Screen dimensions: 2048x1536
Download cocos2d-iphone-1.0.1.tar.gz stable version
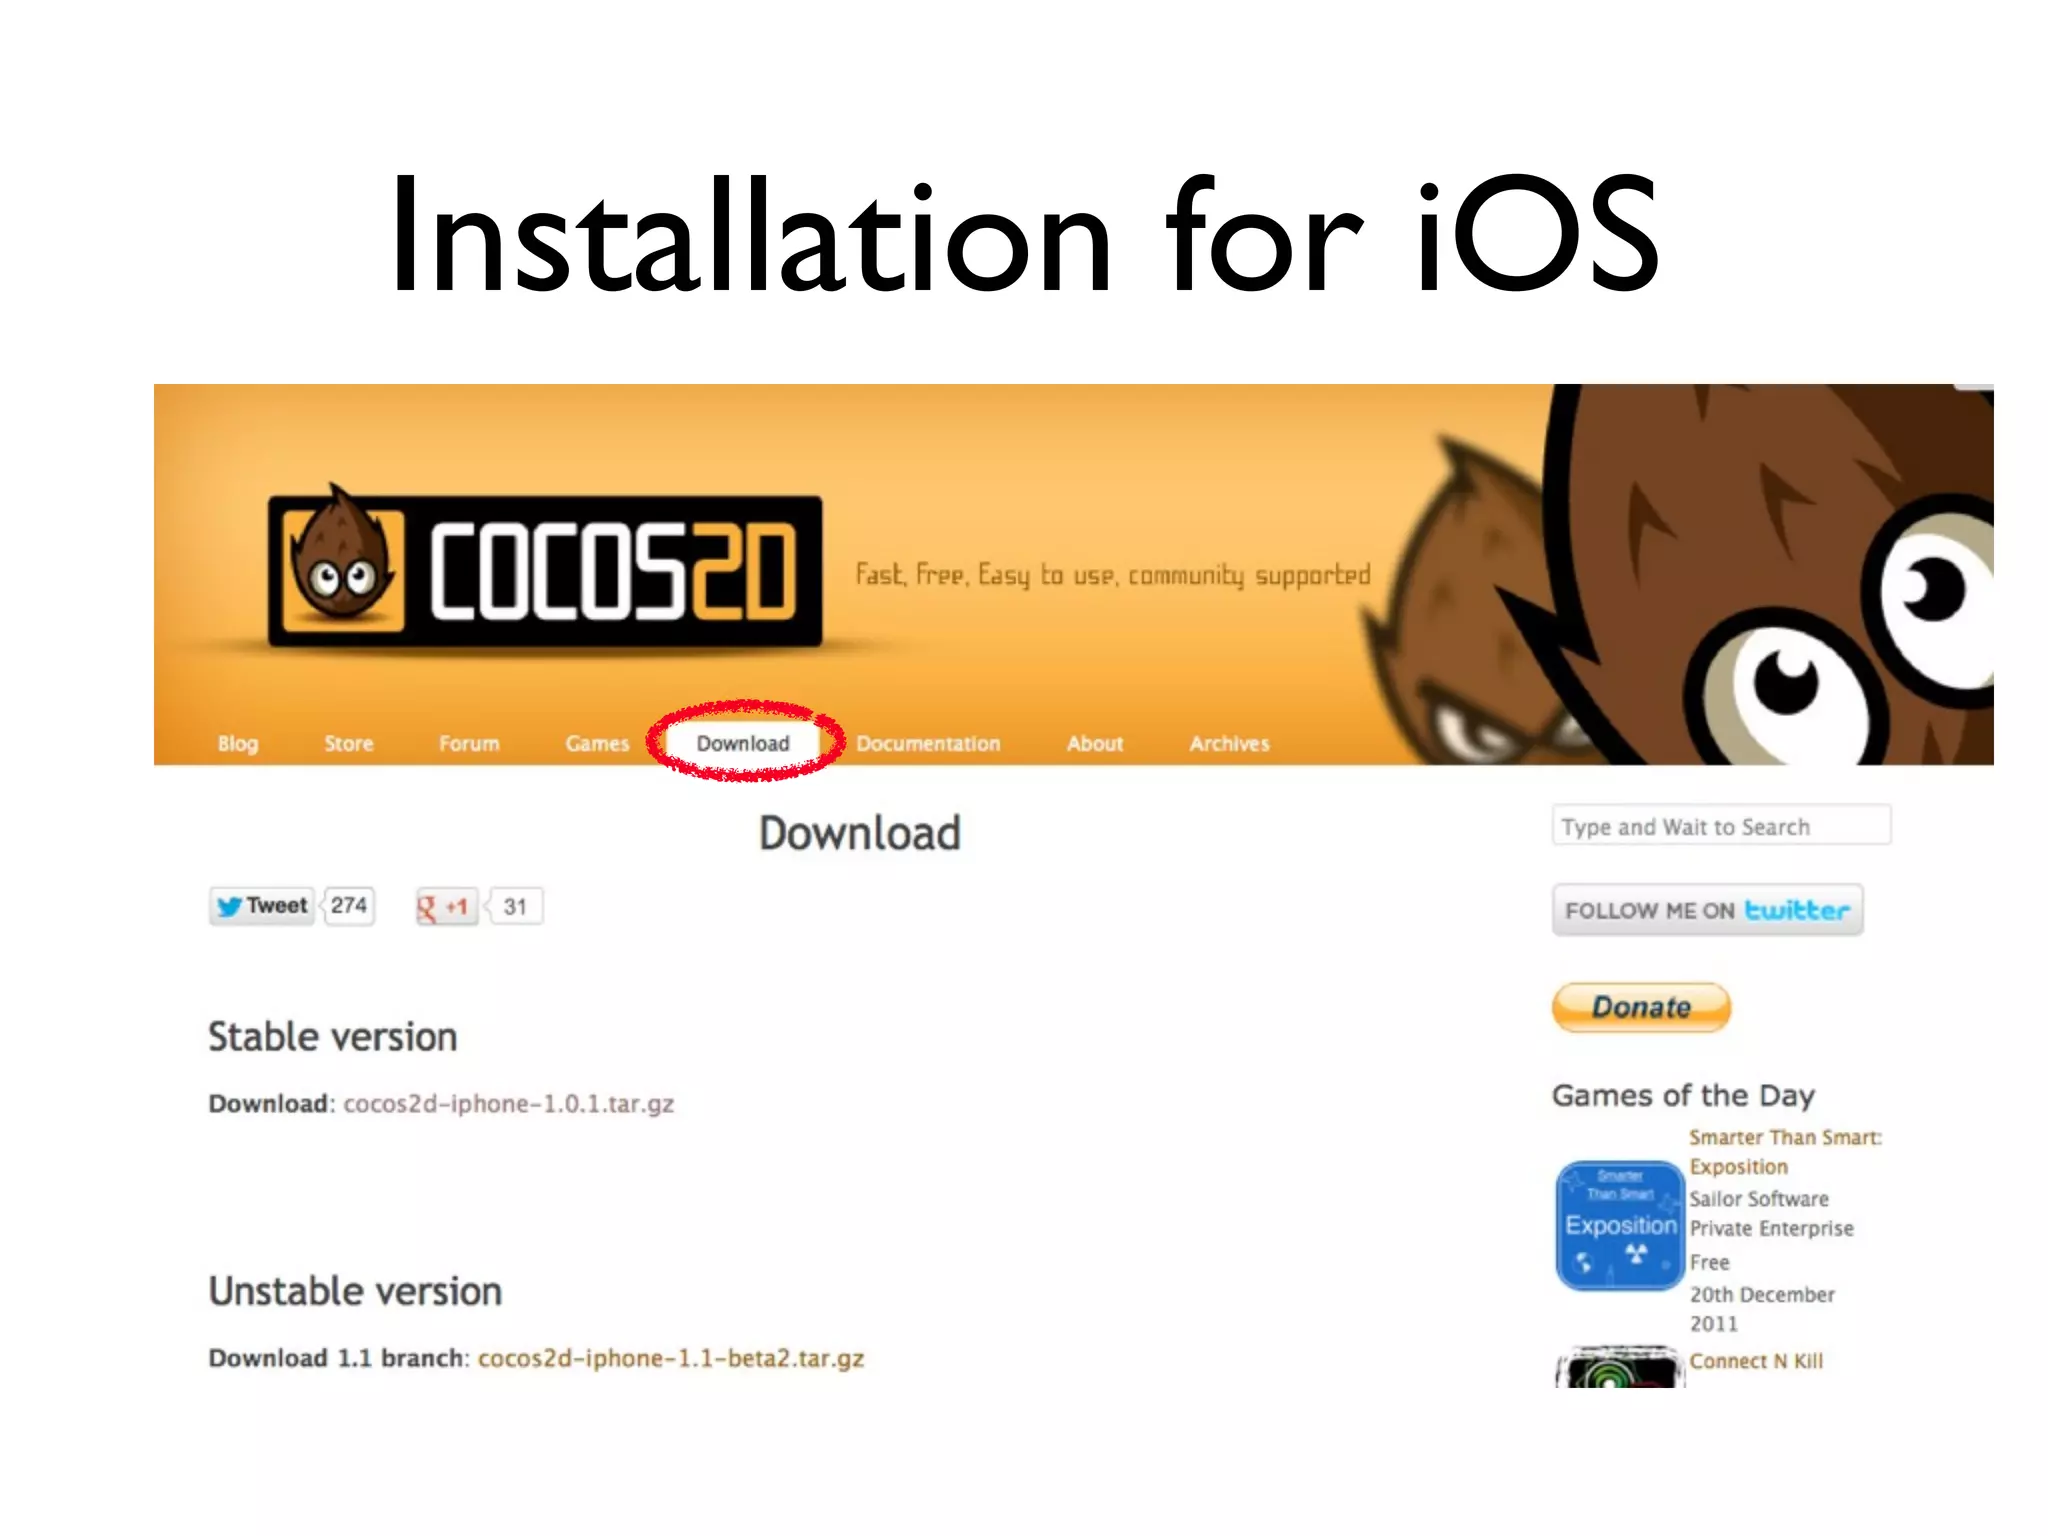pos(509,1104)
